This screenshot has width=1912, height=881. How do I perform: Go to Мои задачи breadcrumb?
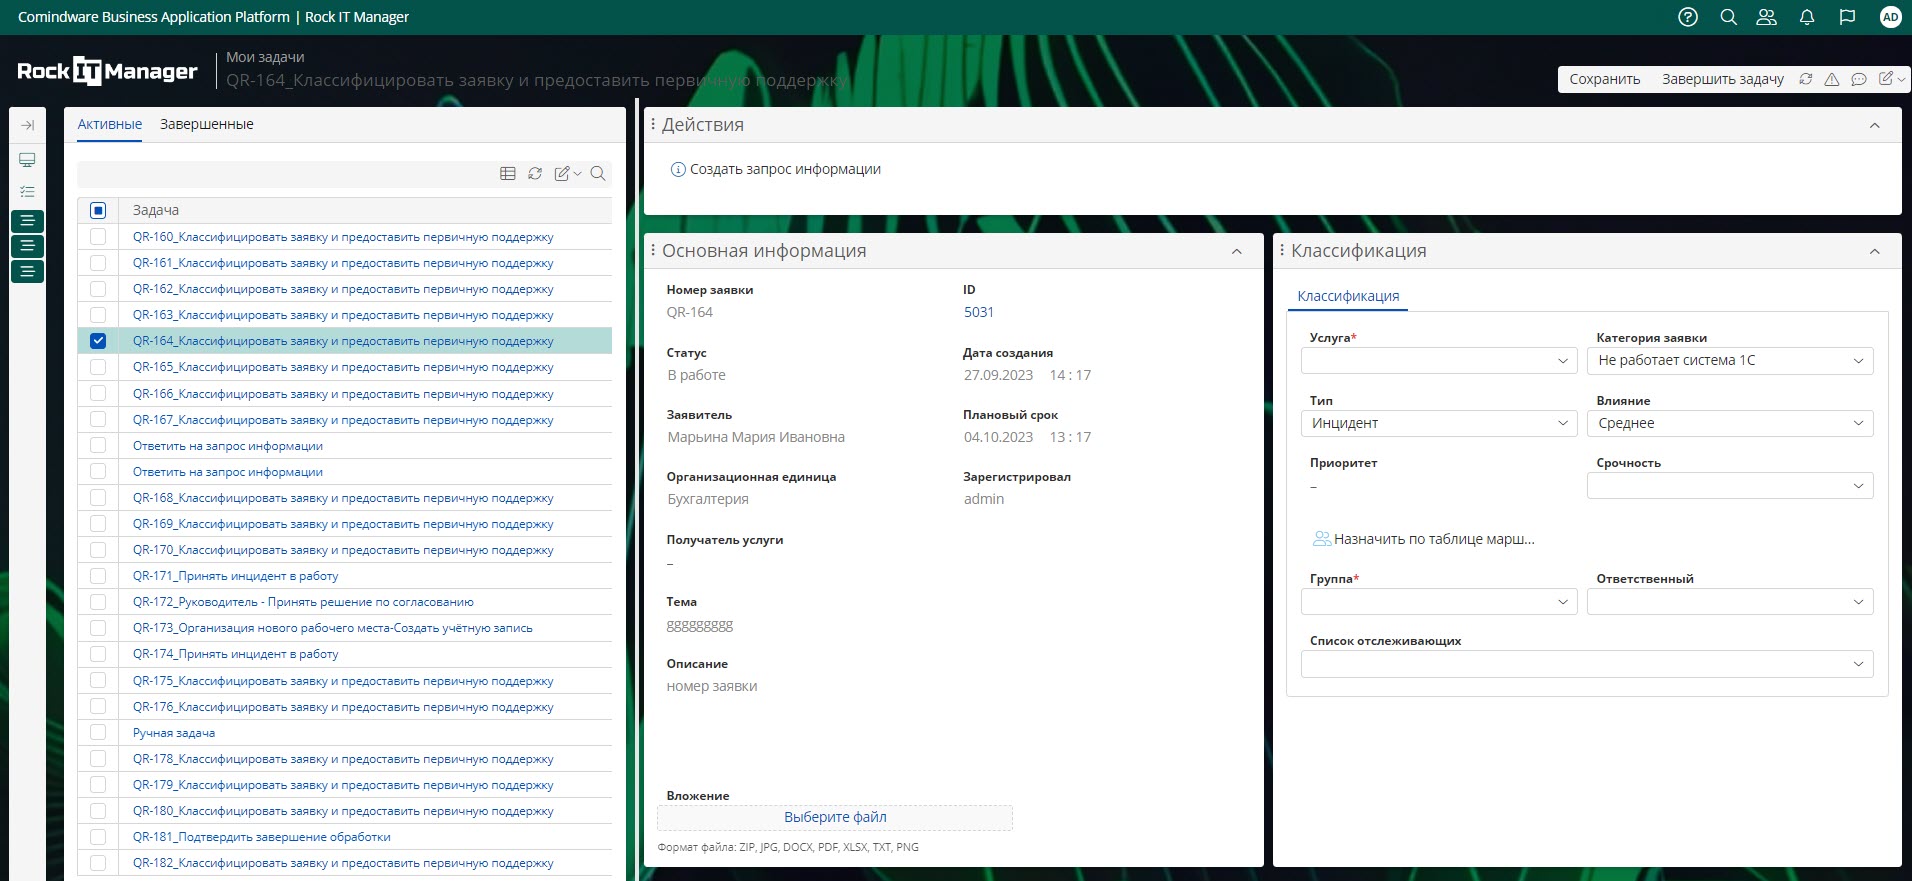point(265,57)
